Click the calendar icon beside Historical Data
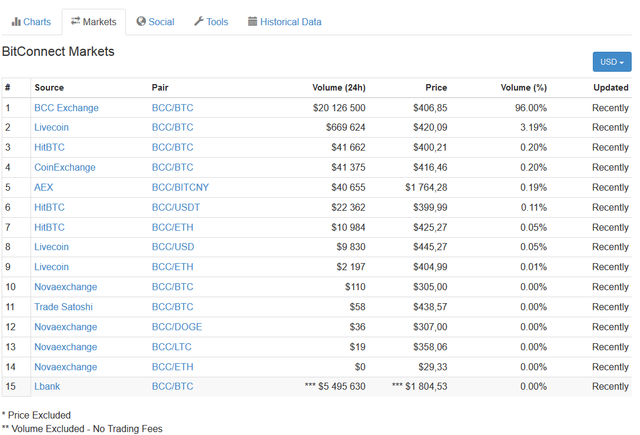The width and height of the screenshot is (640, 435). click(x=253, y=21)
